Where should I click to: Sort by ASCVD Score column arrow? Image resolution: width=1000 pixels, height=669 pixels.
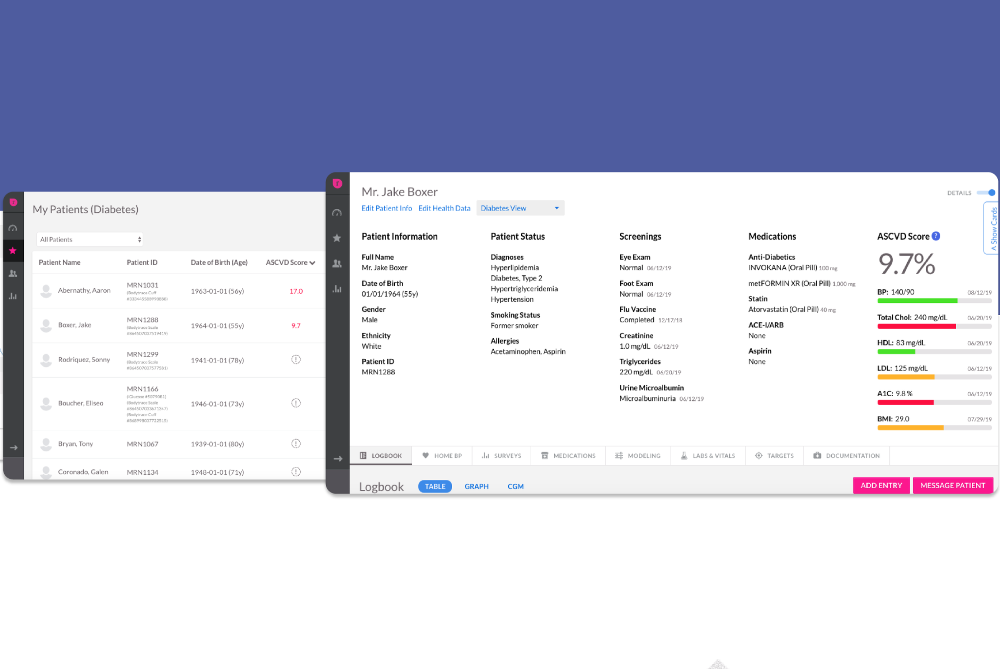point(314,263)
